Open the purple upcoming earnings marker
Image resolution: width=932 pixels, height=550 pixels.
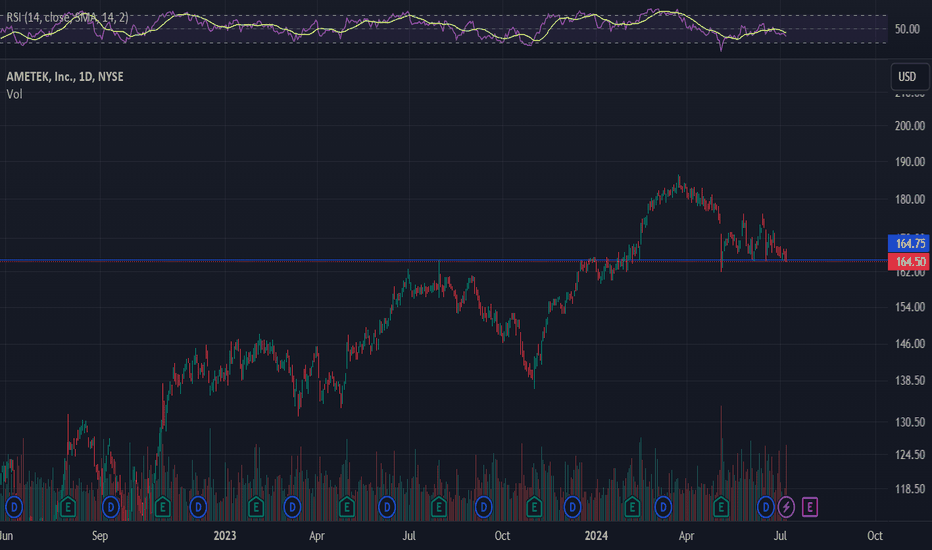pyautogui.click(x=810, y=507)
